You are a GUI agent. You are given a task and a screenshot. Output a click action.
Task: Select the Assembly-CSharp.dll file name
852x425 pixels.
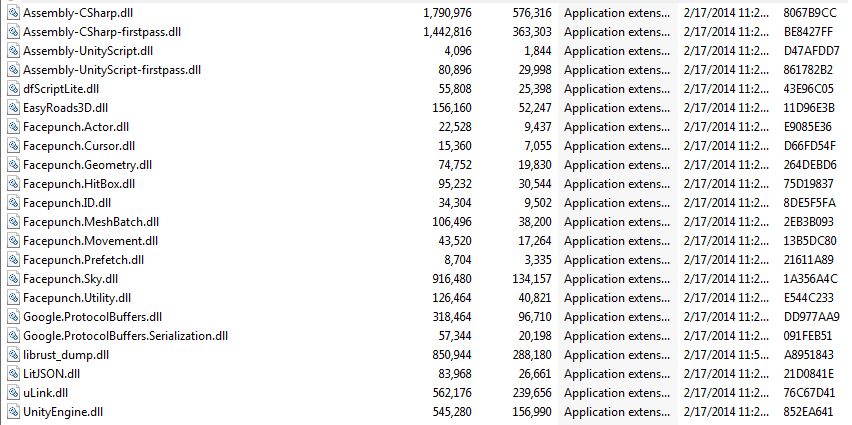78,13
